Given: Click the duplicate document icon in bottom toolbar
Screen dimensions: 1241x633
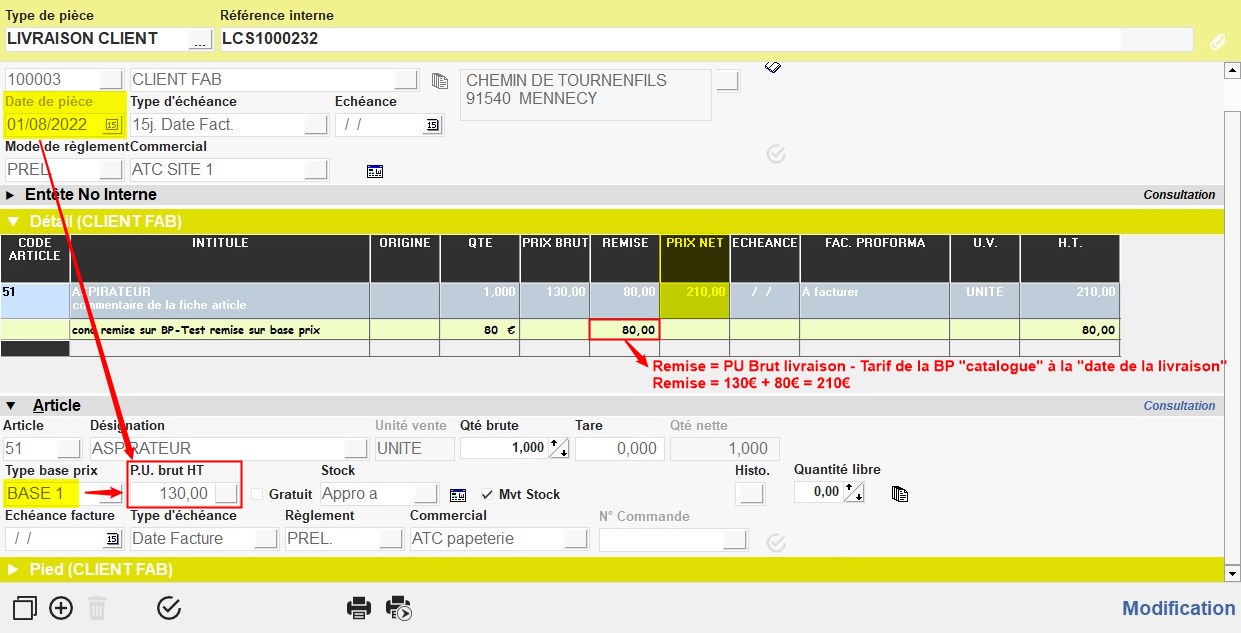Looking at the screenshot, I should tap(25, 607).
